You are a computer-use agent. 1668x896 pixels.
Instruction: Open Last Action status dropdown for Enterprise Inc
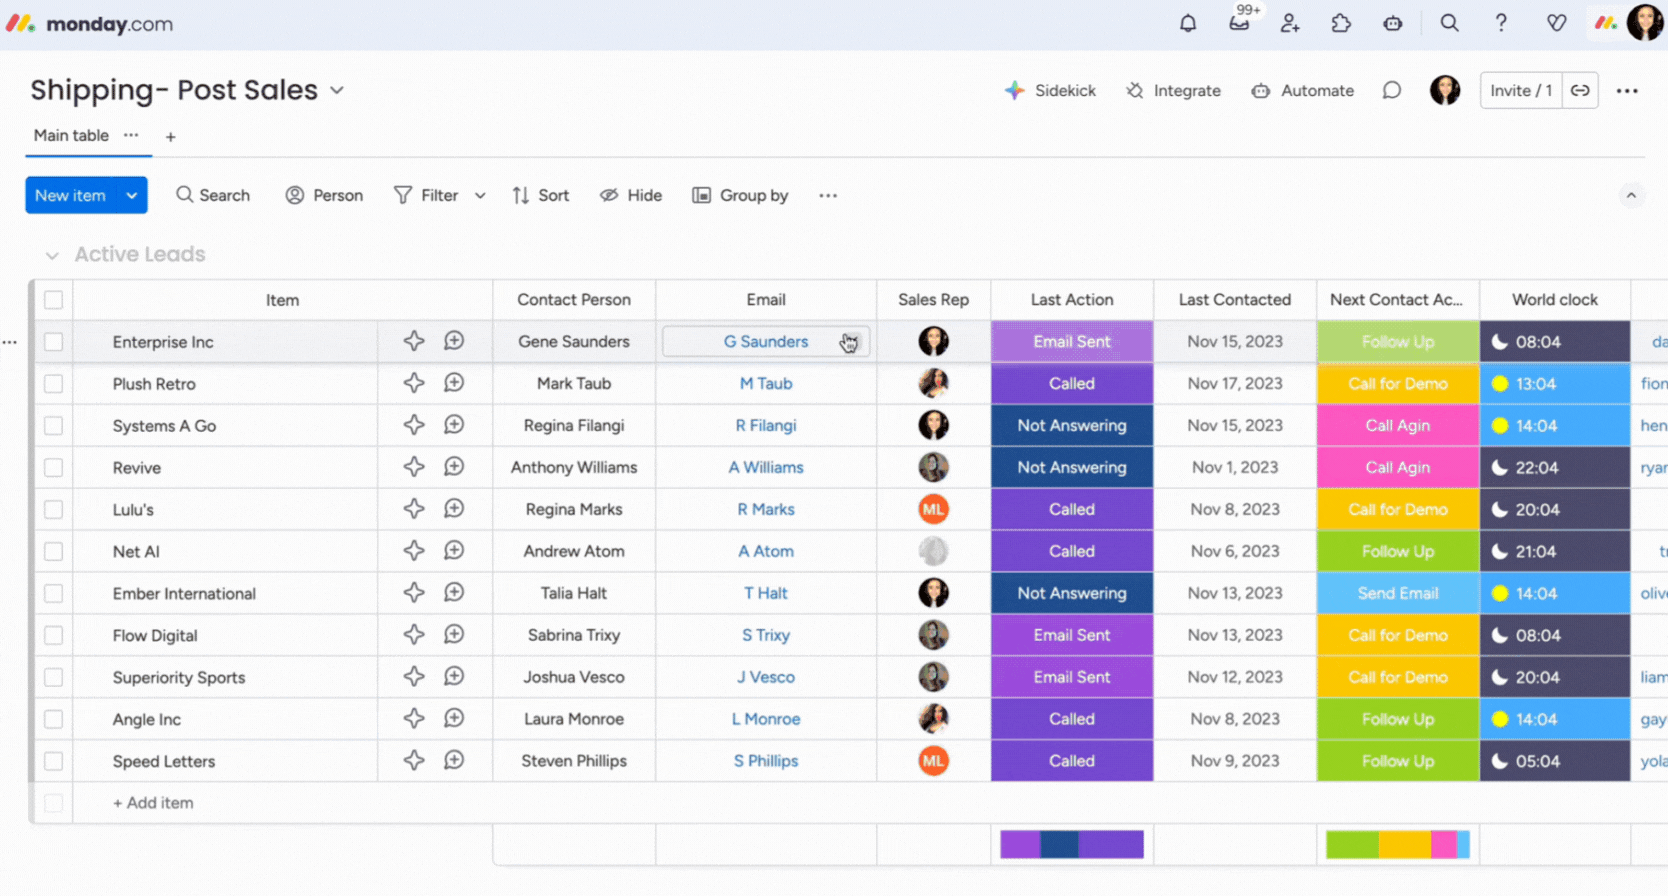[x=1072, y=342]
